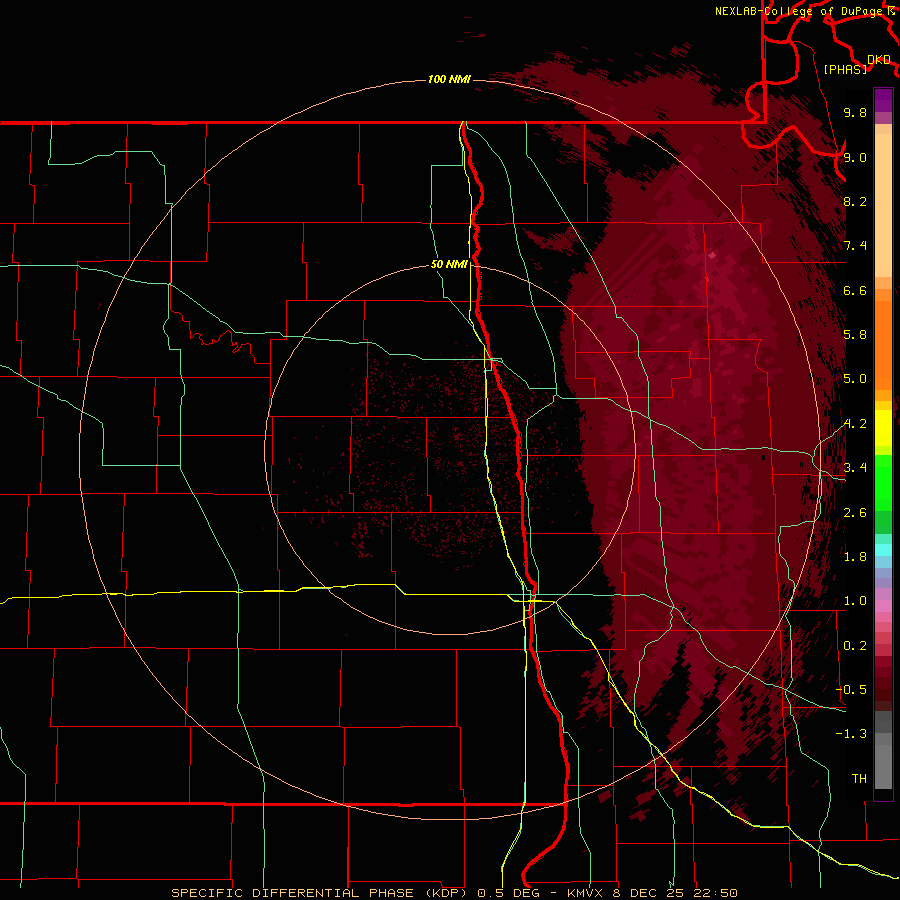Viewport: 900px width, 900px height.
Task: Click the 100 NMI range ring label
Action: [x=449, y=79]
